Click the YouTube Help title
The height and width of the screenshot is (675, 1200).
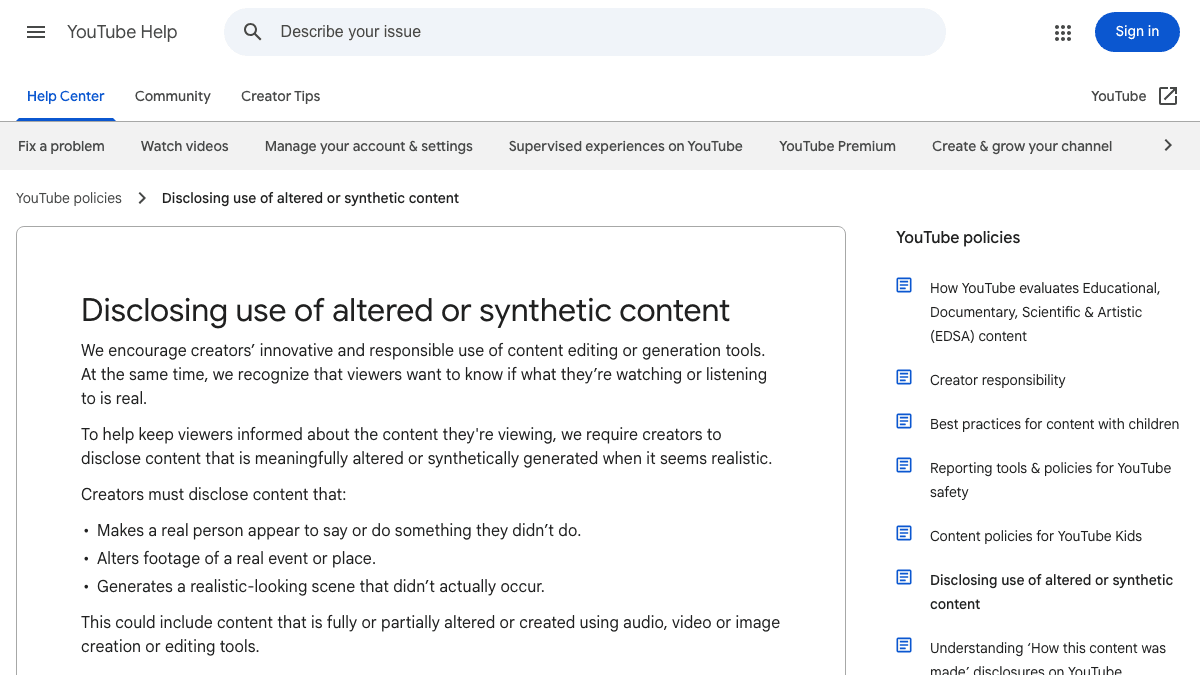pyautogui.click(x=122, y=32)
